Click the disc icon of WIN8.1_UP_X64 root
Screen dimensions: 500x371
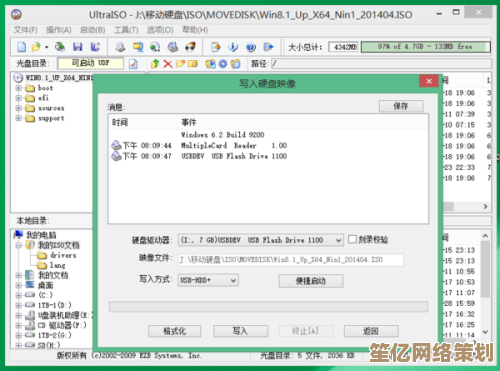tap(18, 78)
